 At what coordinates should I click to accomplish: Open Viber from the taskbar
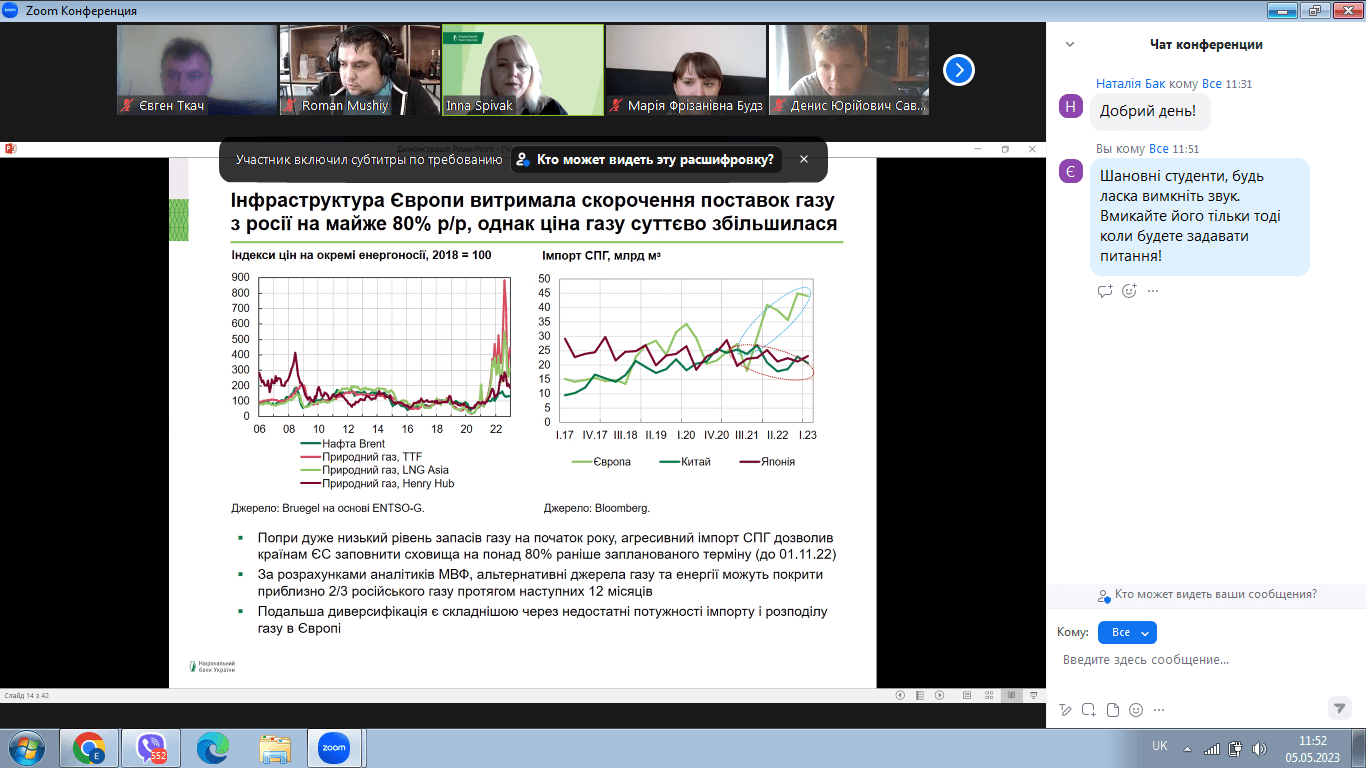coord(151,748)
